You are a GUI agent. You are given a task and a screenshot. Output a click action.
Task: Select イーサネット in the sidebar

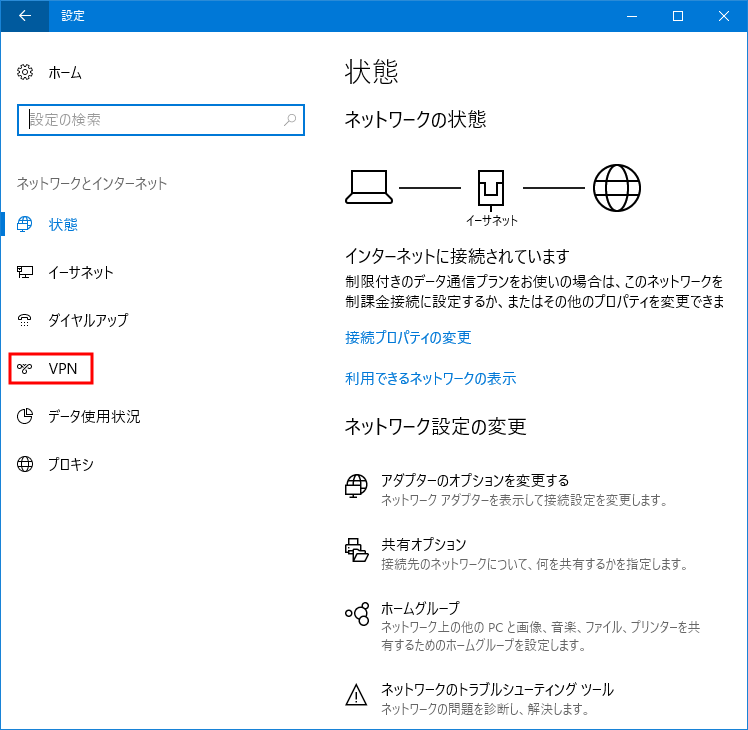pyautogui.click(x=81, y=273)
